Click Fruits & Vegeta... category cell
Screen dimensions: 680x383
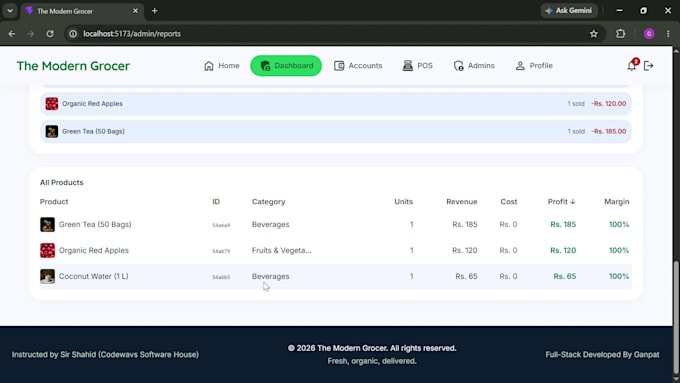click(x=281, y=250)
